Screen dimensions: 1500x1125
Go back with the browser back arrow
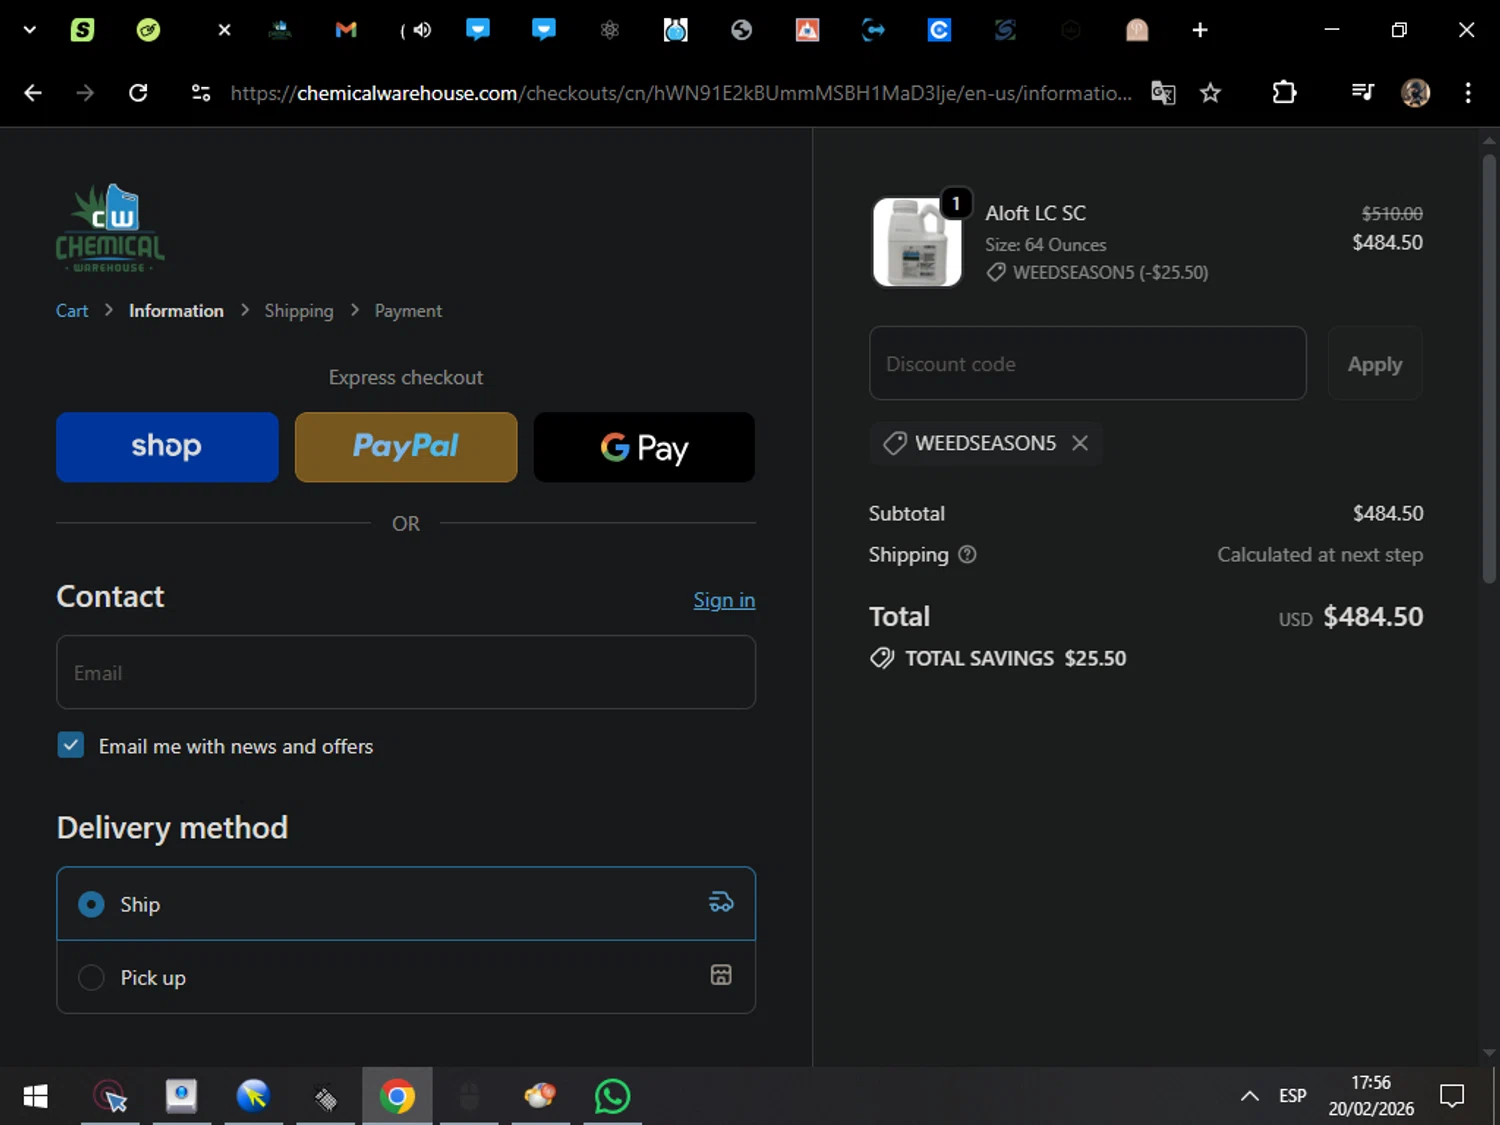pyautogui.click(x=33, y=93)
